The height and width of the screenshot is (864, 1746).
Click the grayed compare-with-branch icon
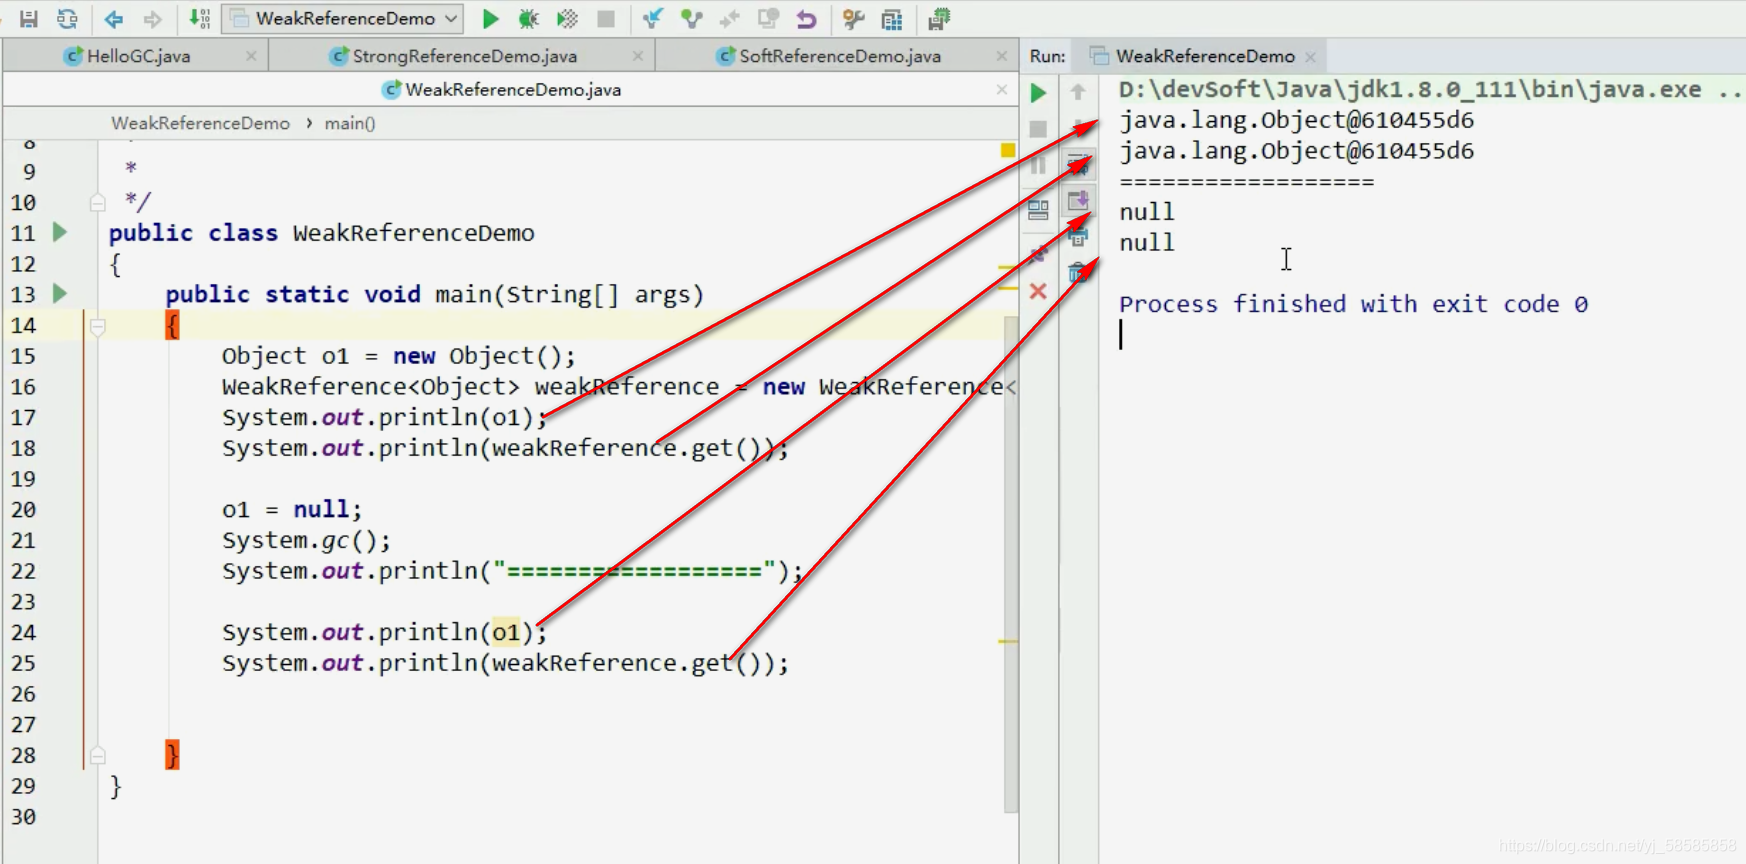click(x=730, y=19)
